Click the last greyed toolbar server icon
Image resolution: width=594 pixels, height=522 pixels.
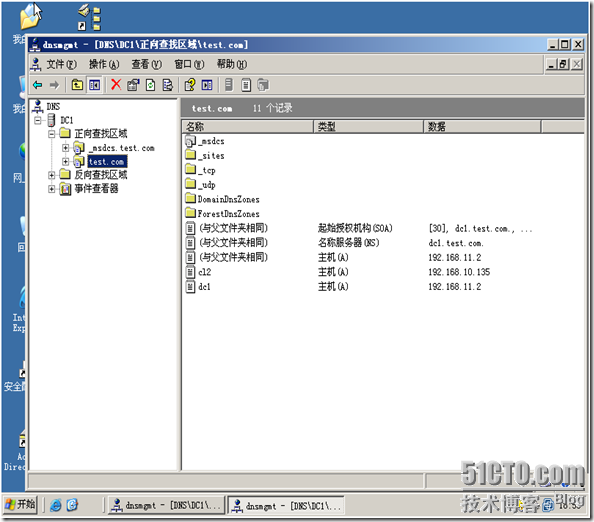coord(263,85)
